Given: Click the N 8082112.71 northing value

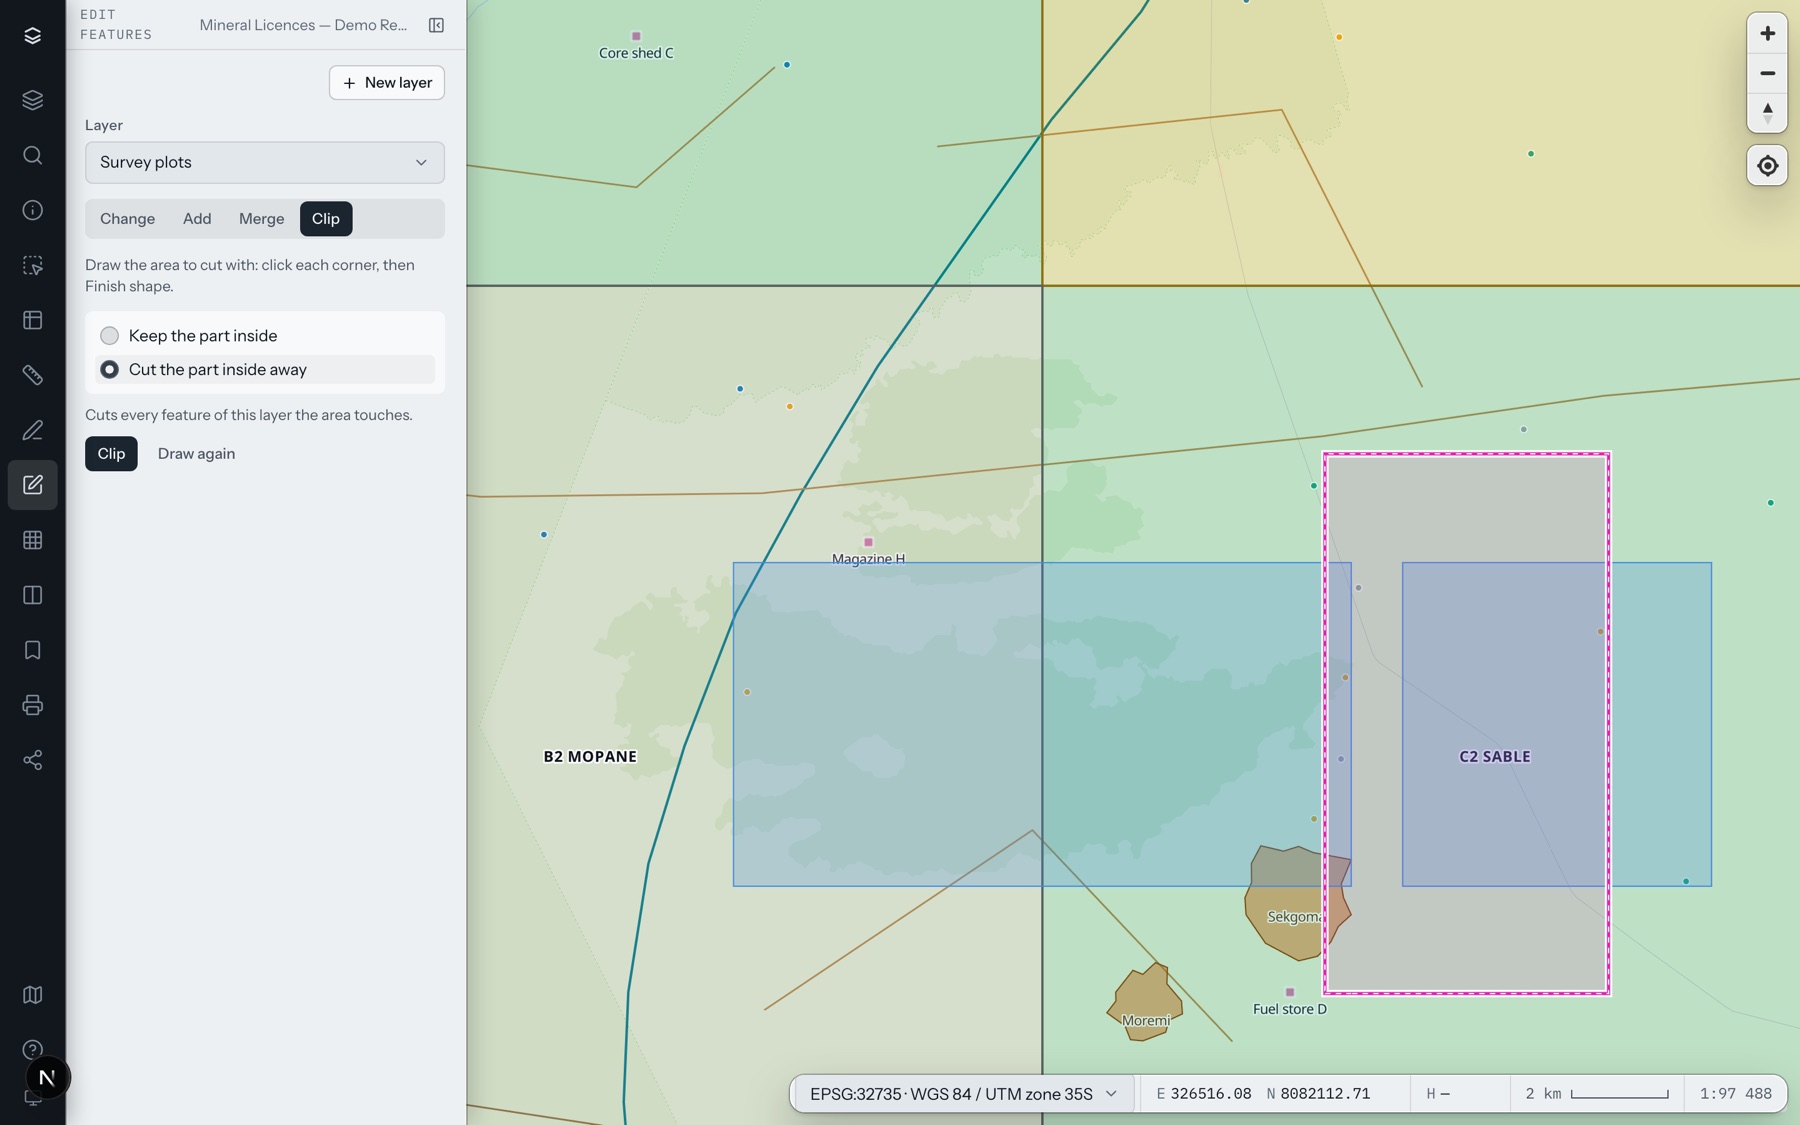Looking at the screenshot, I should coord(1318,1094).
